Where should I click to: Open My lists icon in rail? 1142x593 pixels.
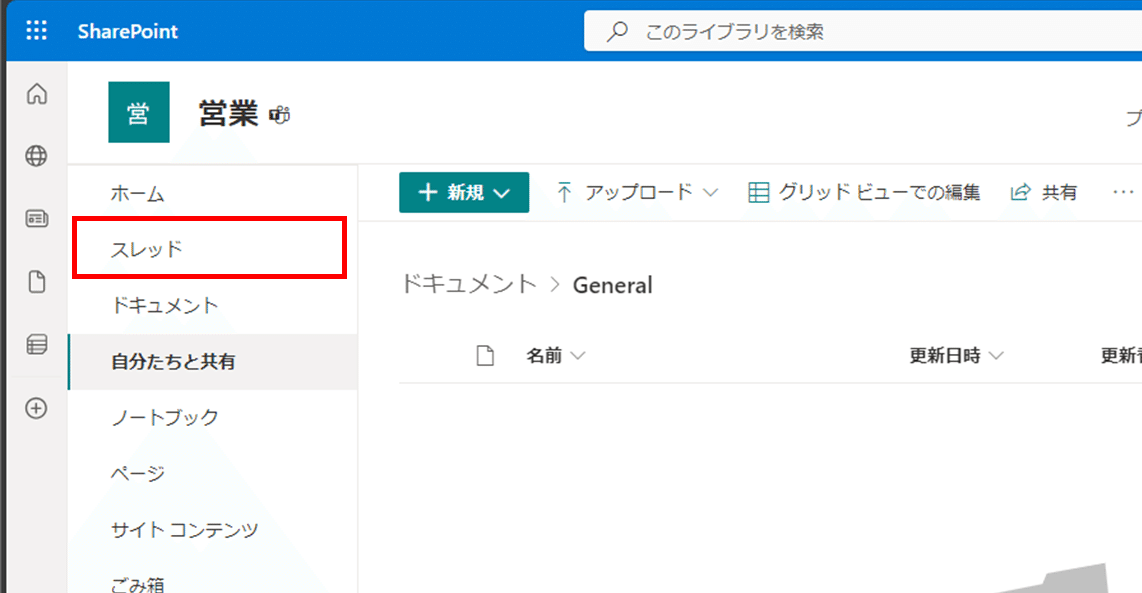click(37, 345)
